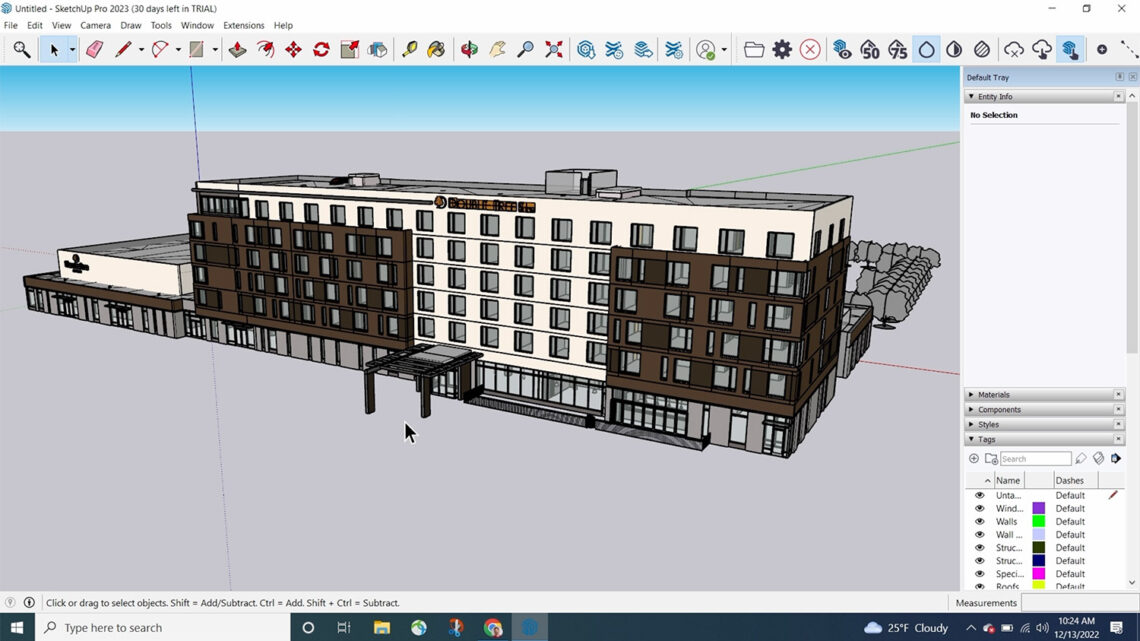The height and width of the screenshot is (641, 1140).
Task: Select the Eraser tool
Action: point(95,49)
